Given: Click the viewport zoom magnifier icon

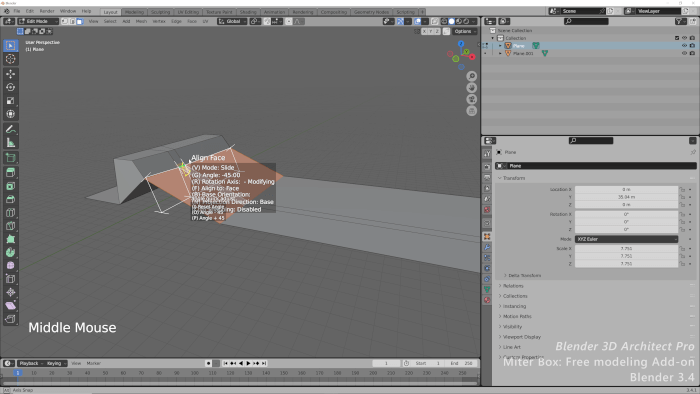Looking at the screenshot, I should [x=471, y=76].
